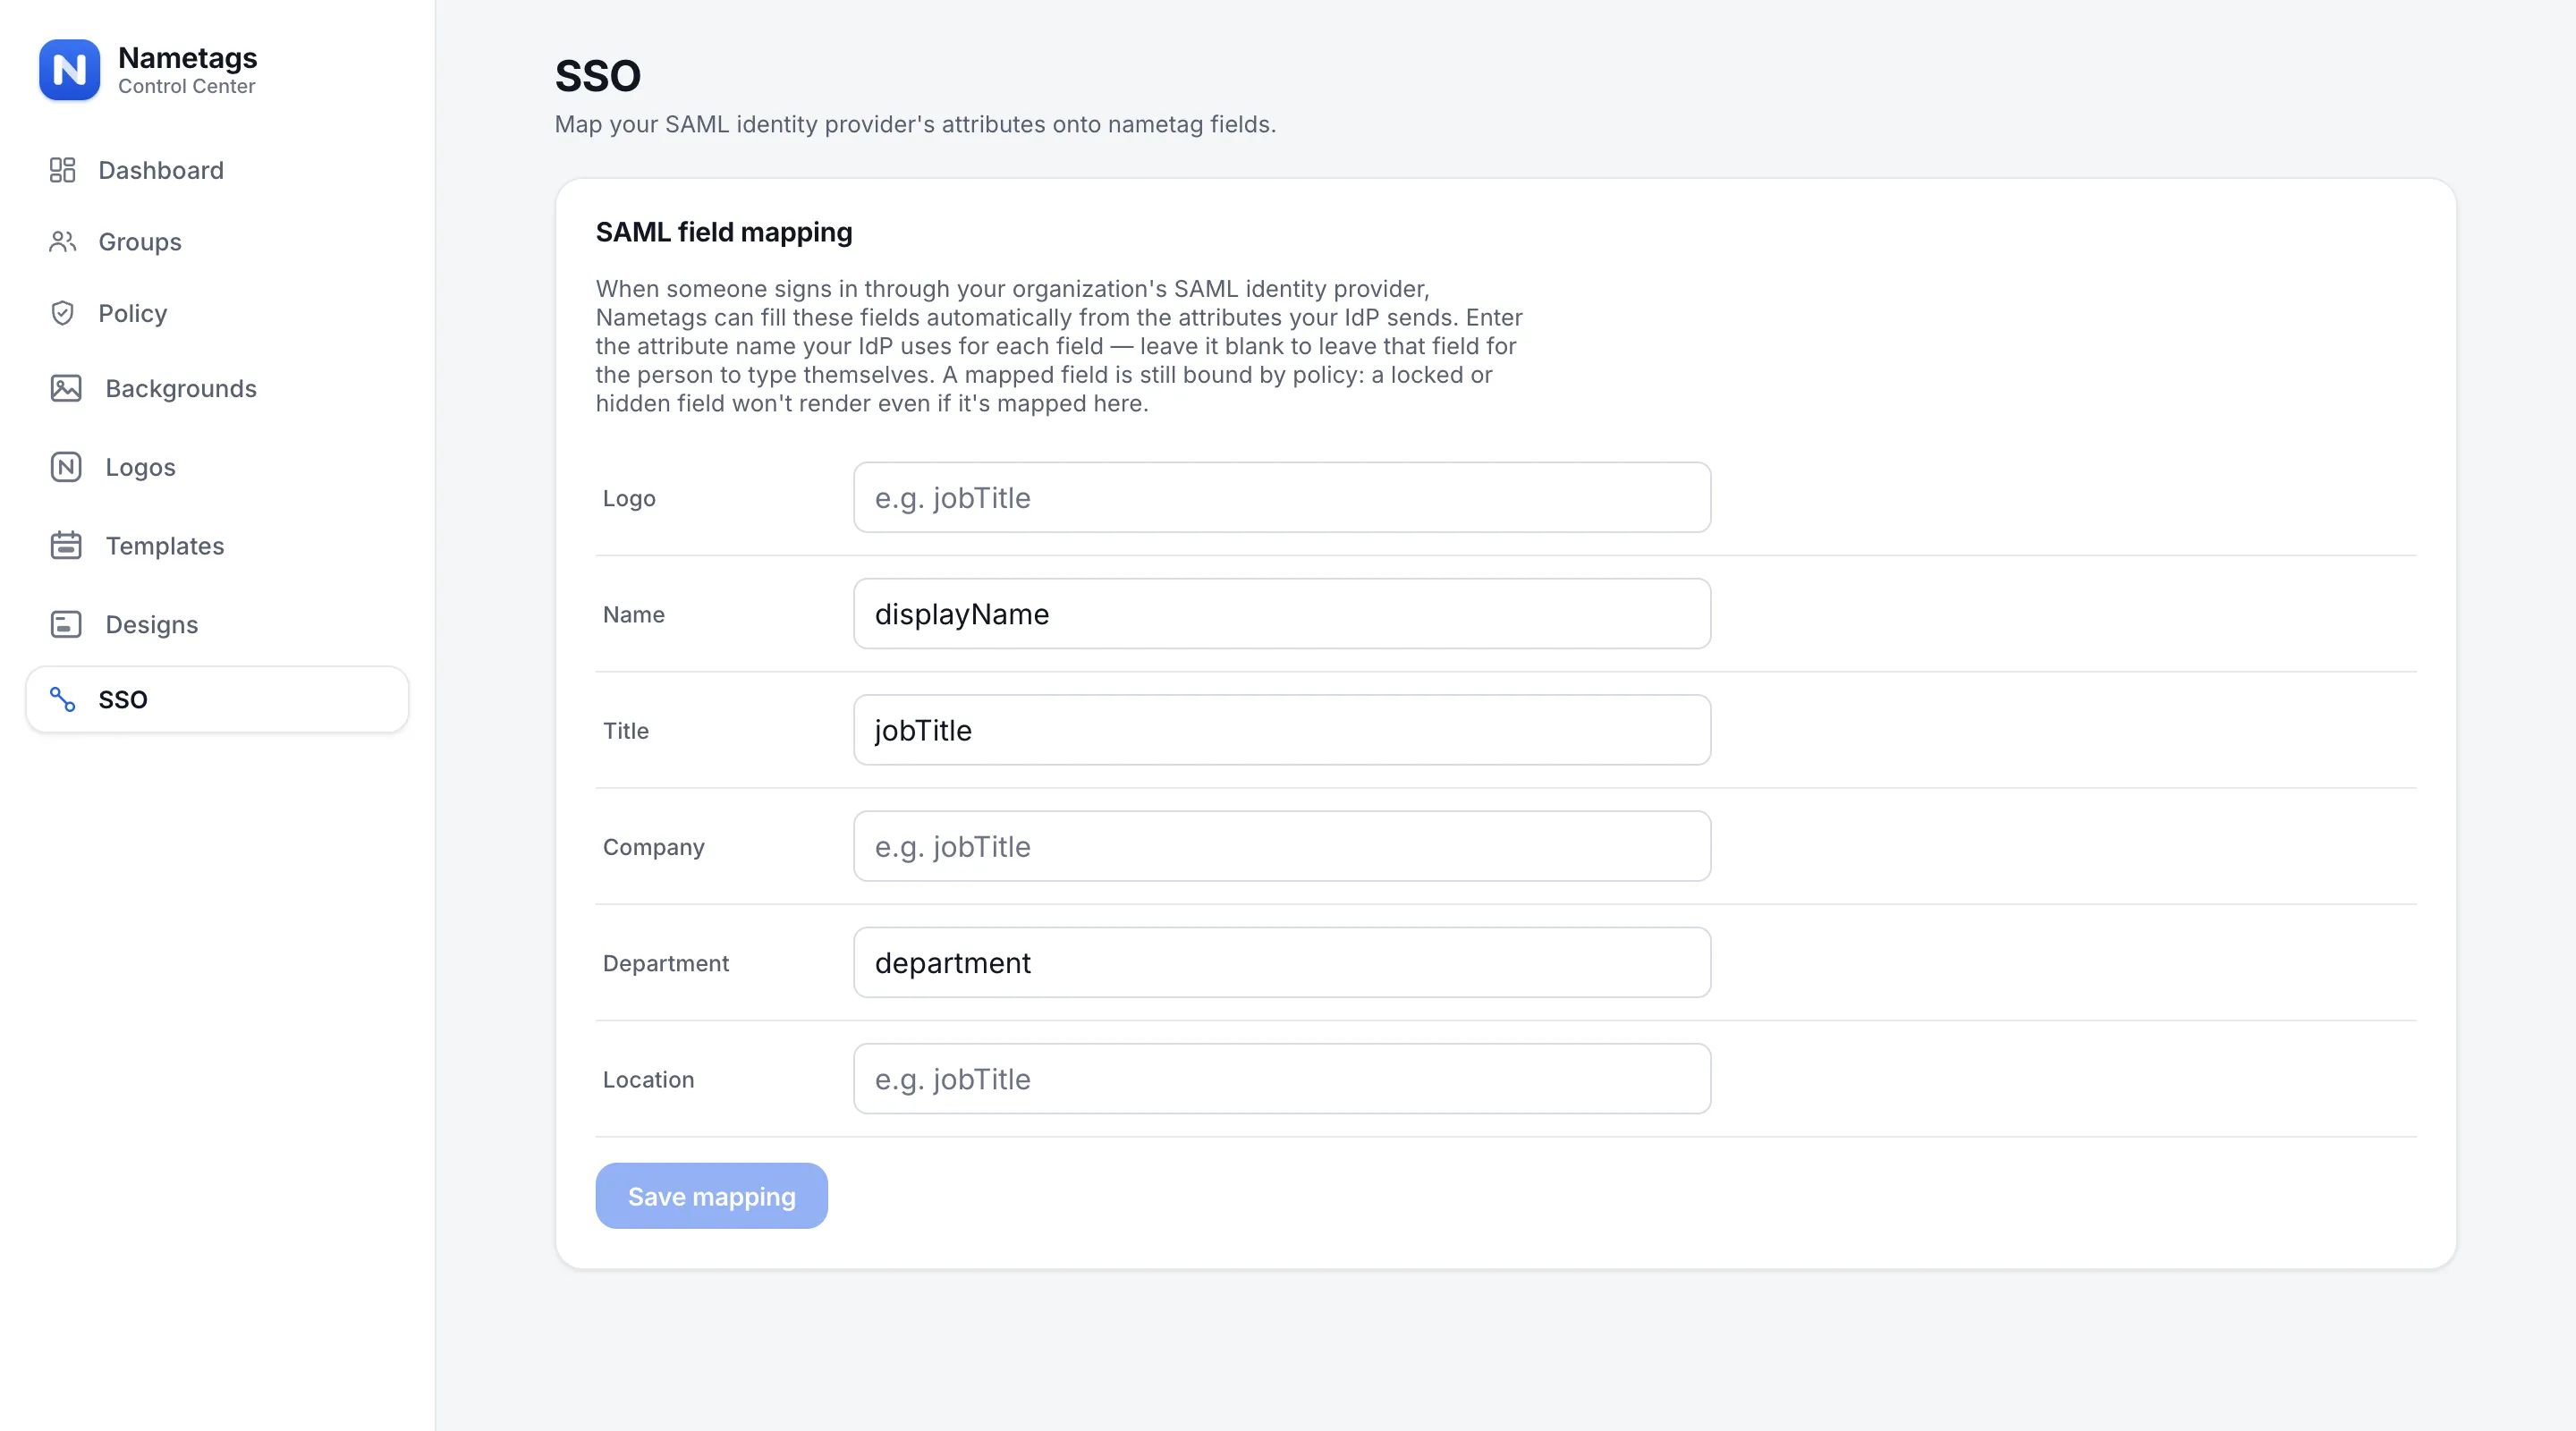
Task: Click the Company row label
Action: point(653,848)
